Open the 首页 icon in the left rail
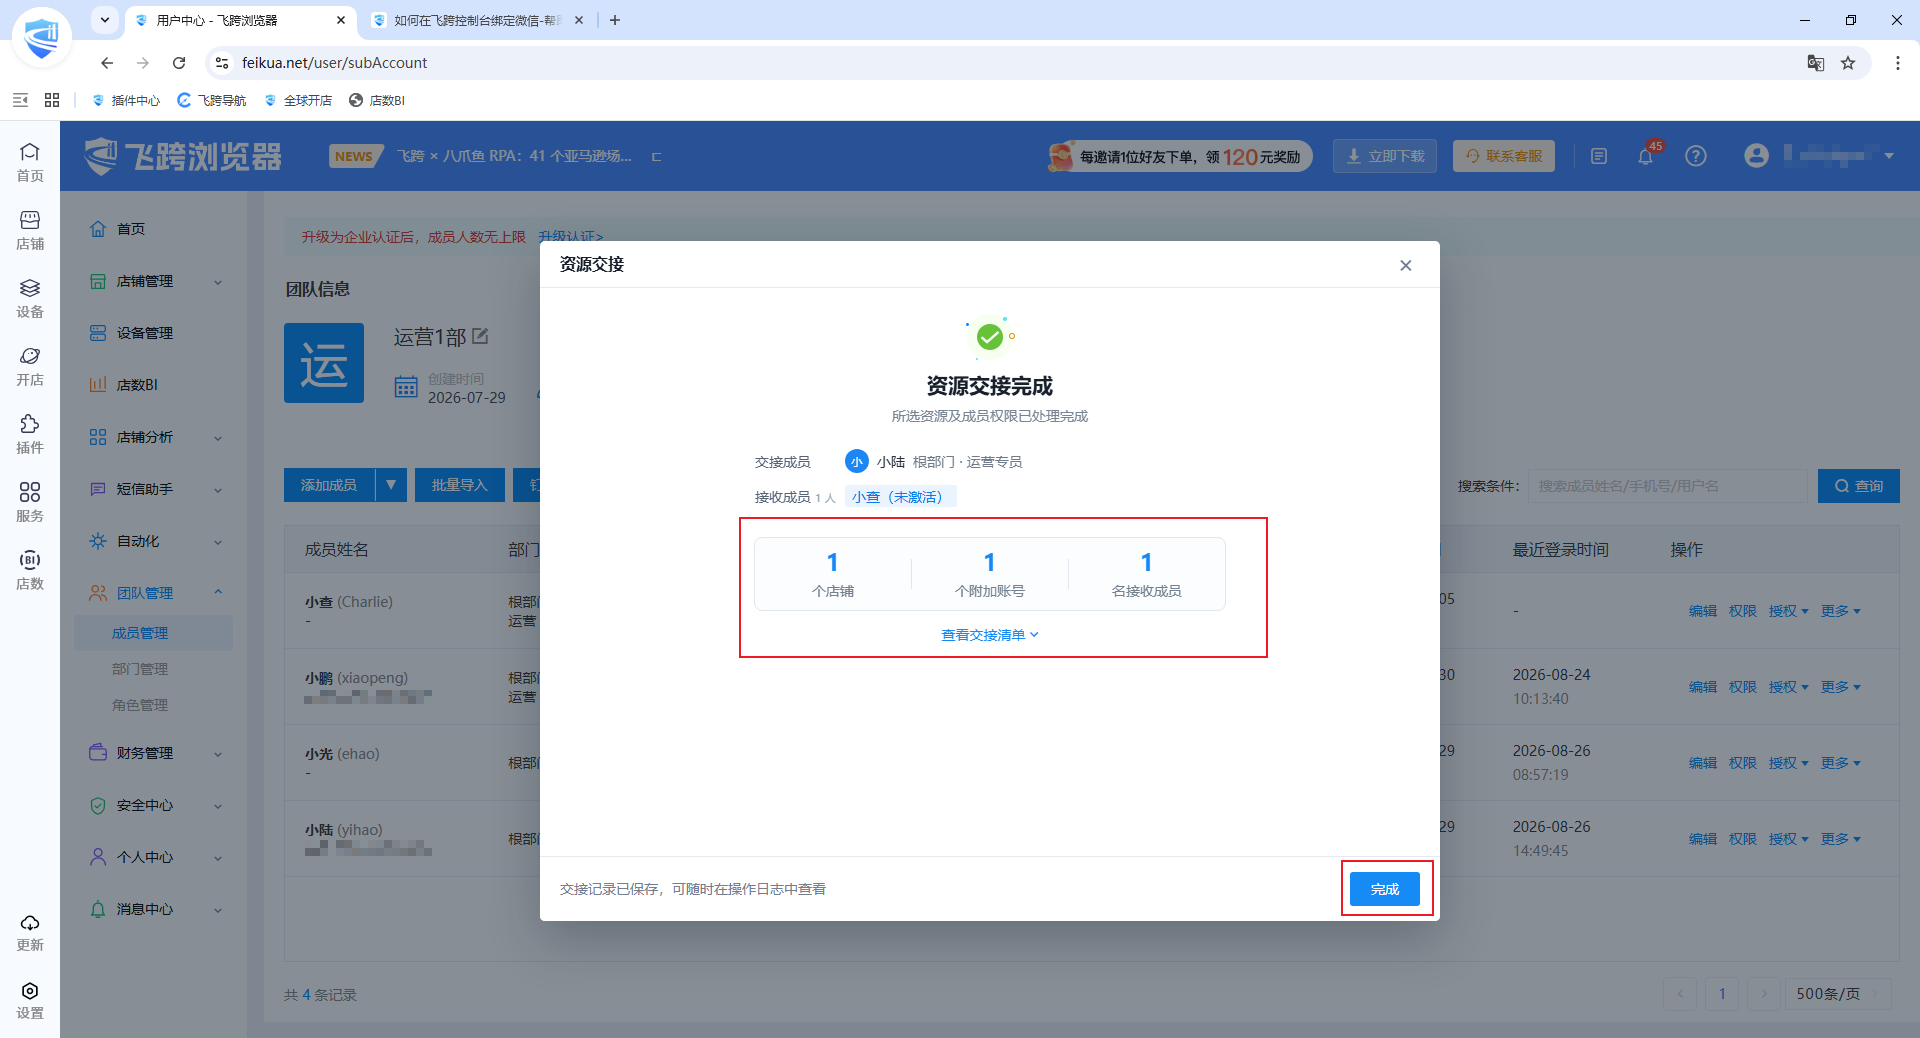Viewport: 1920px width, 1038px height. (30, 162)
